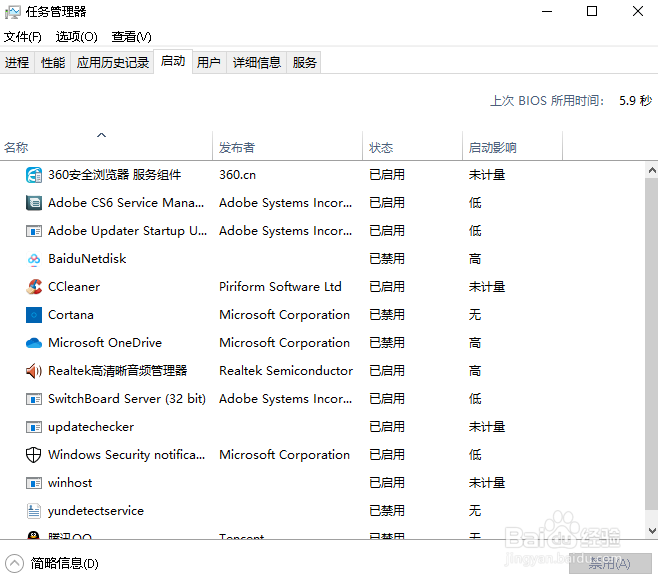Select SwitchBoard Server (32 bit) entry
The width and height of the screenshot is (658, 581).
[x=127, y=399]
